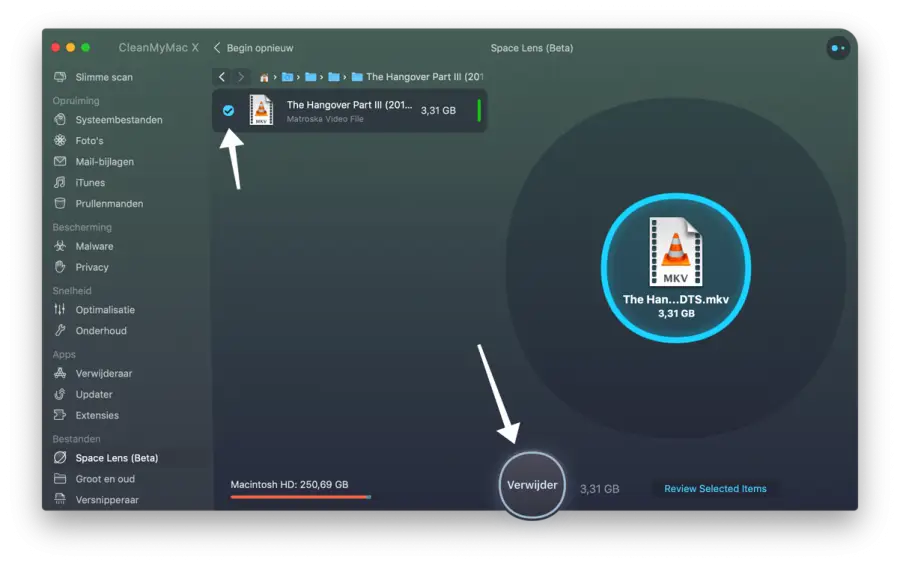Click the Foto's flower icon

[60, 140]
